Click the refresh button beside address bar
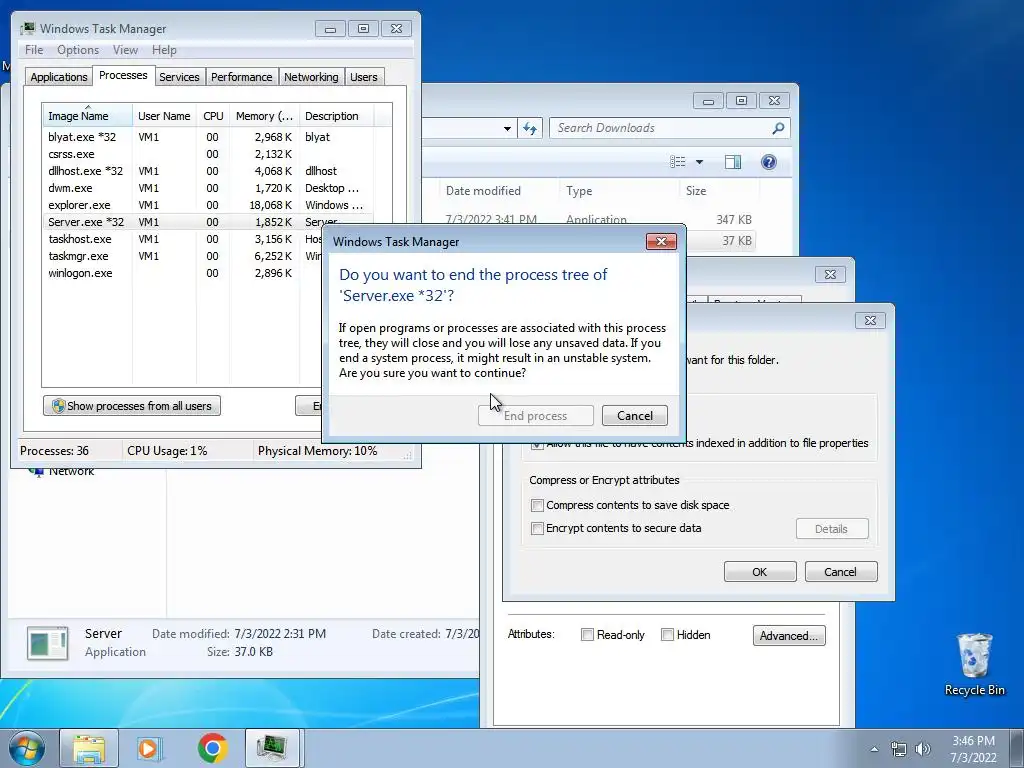The width and height of the screenshot is (1024, 768). (530, 128)
